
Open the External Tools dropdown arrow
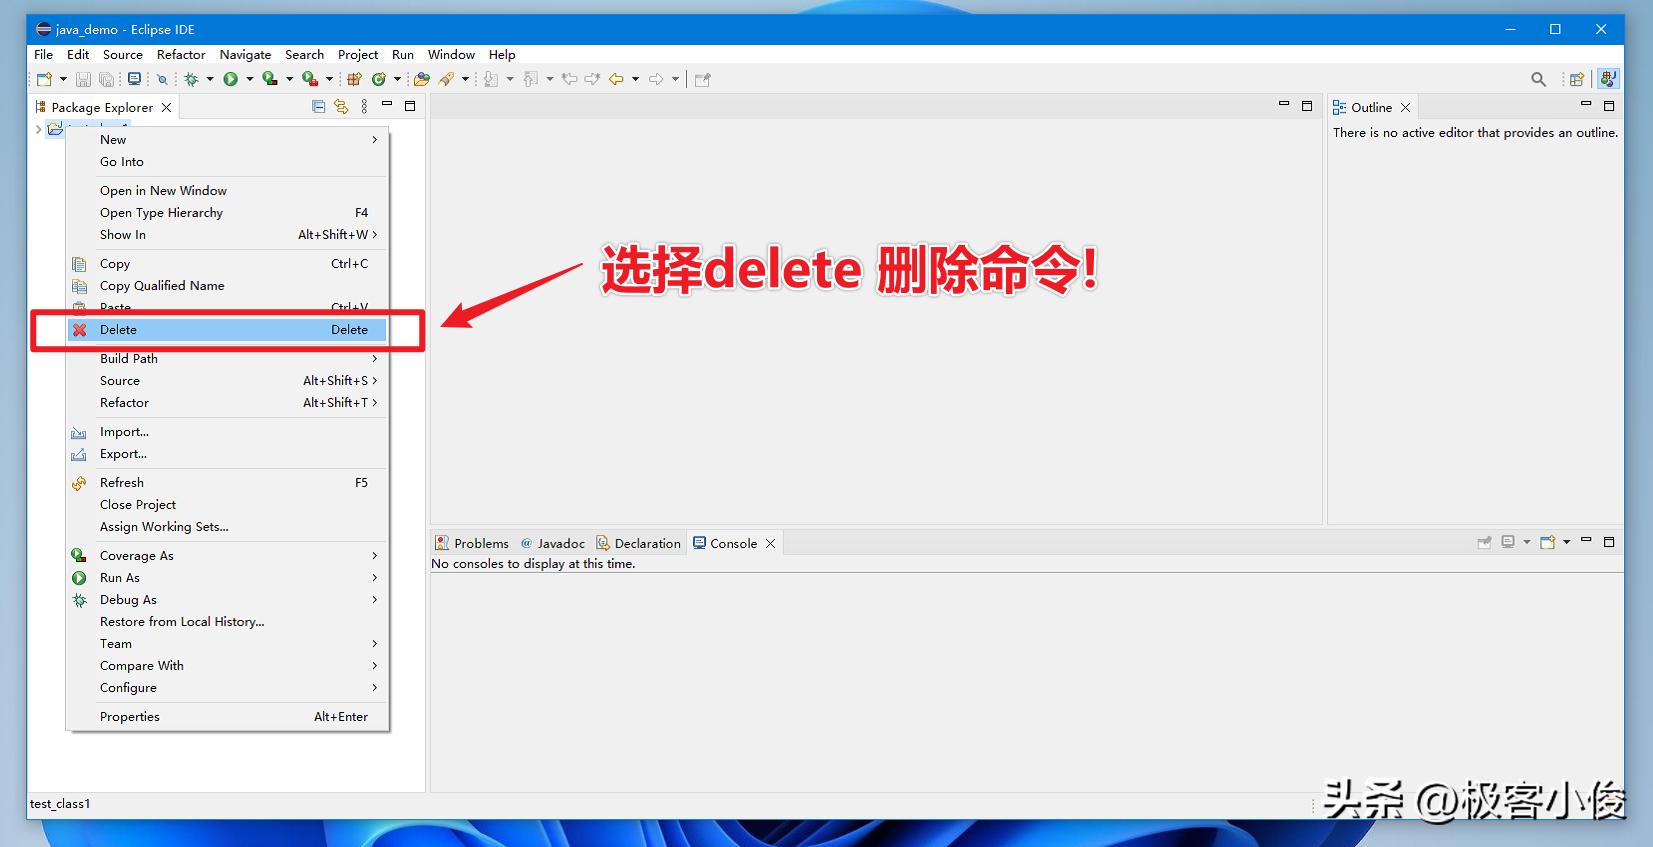[x=329, y=79]
